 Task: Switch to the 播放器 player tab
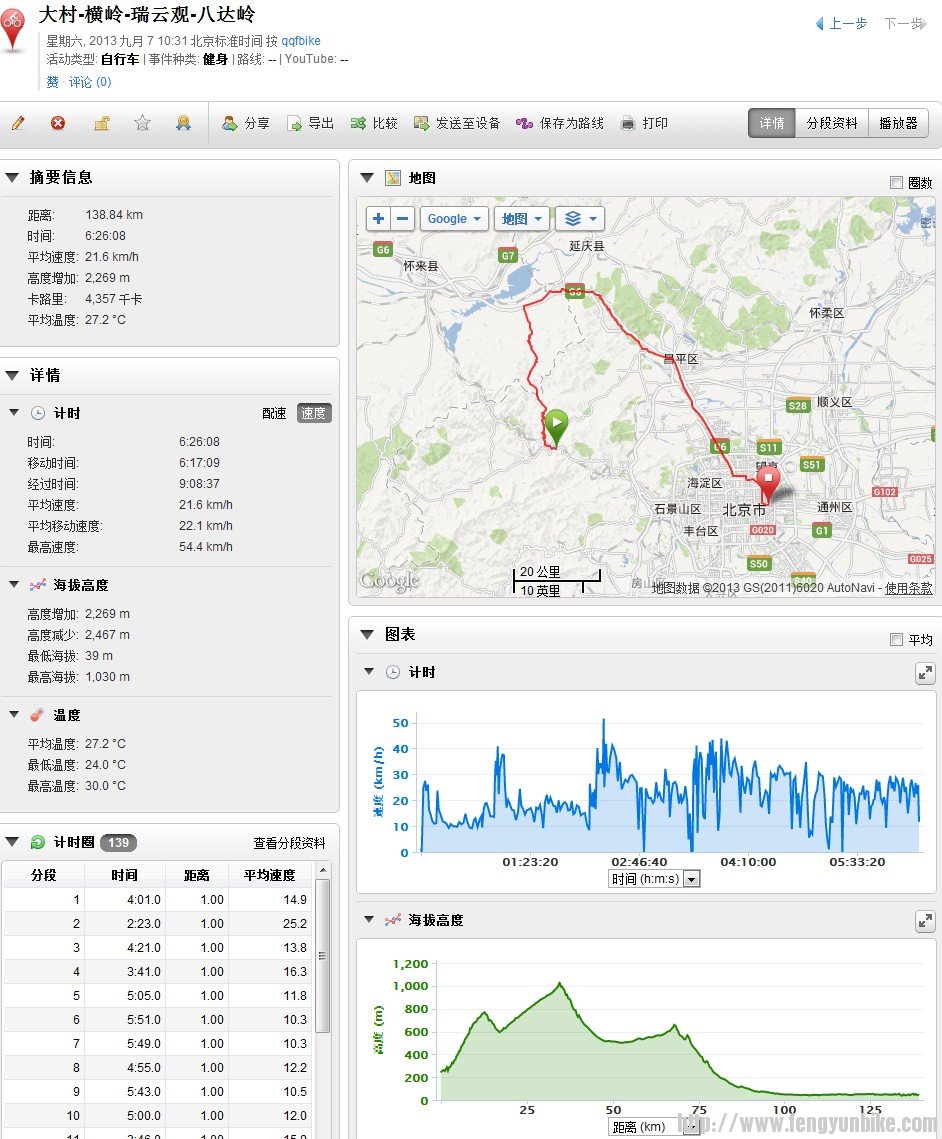[898, 123]
